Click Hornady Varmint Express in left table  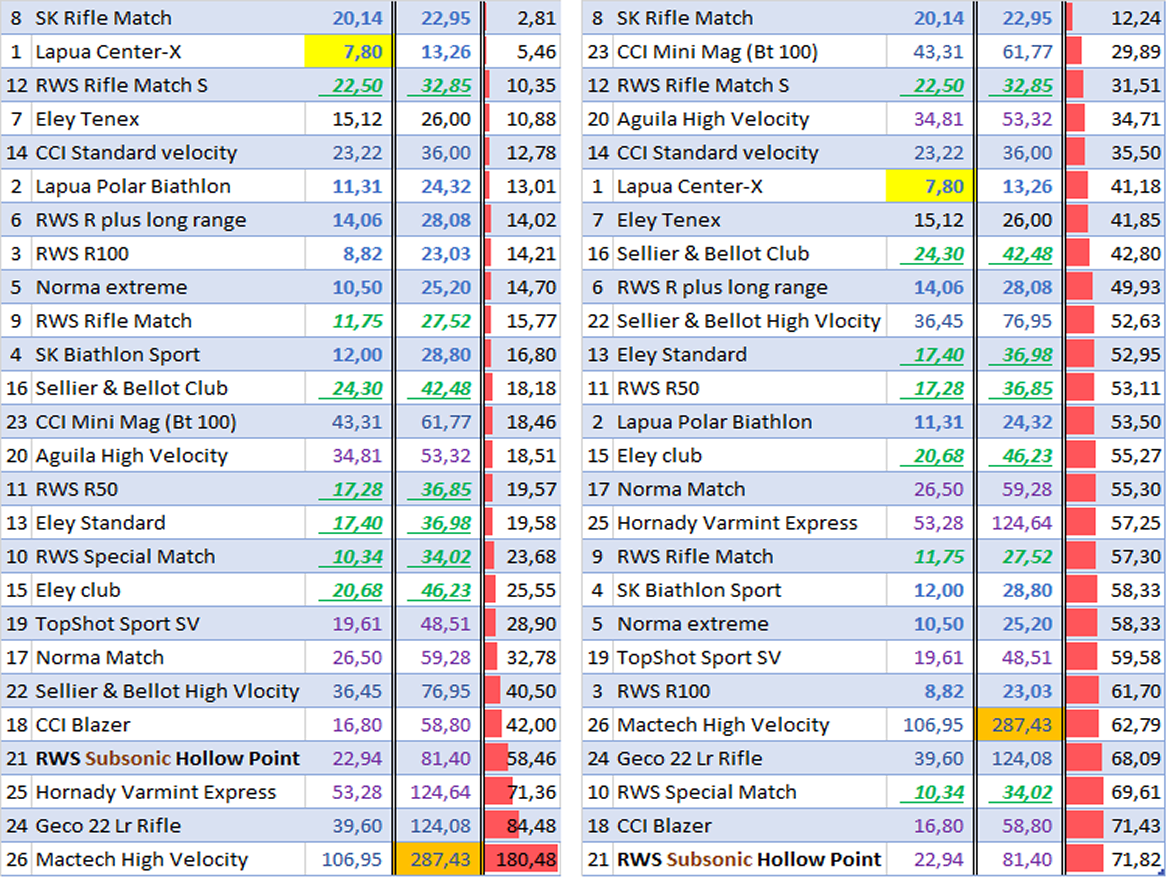pos(155,792)
